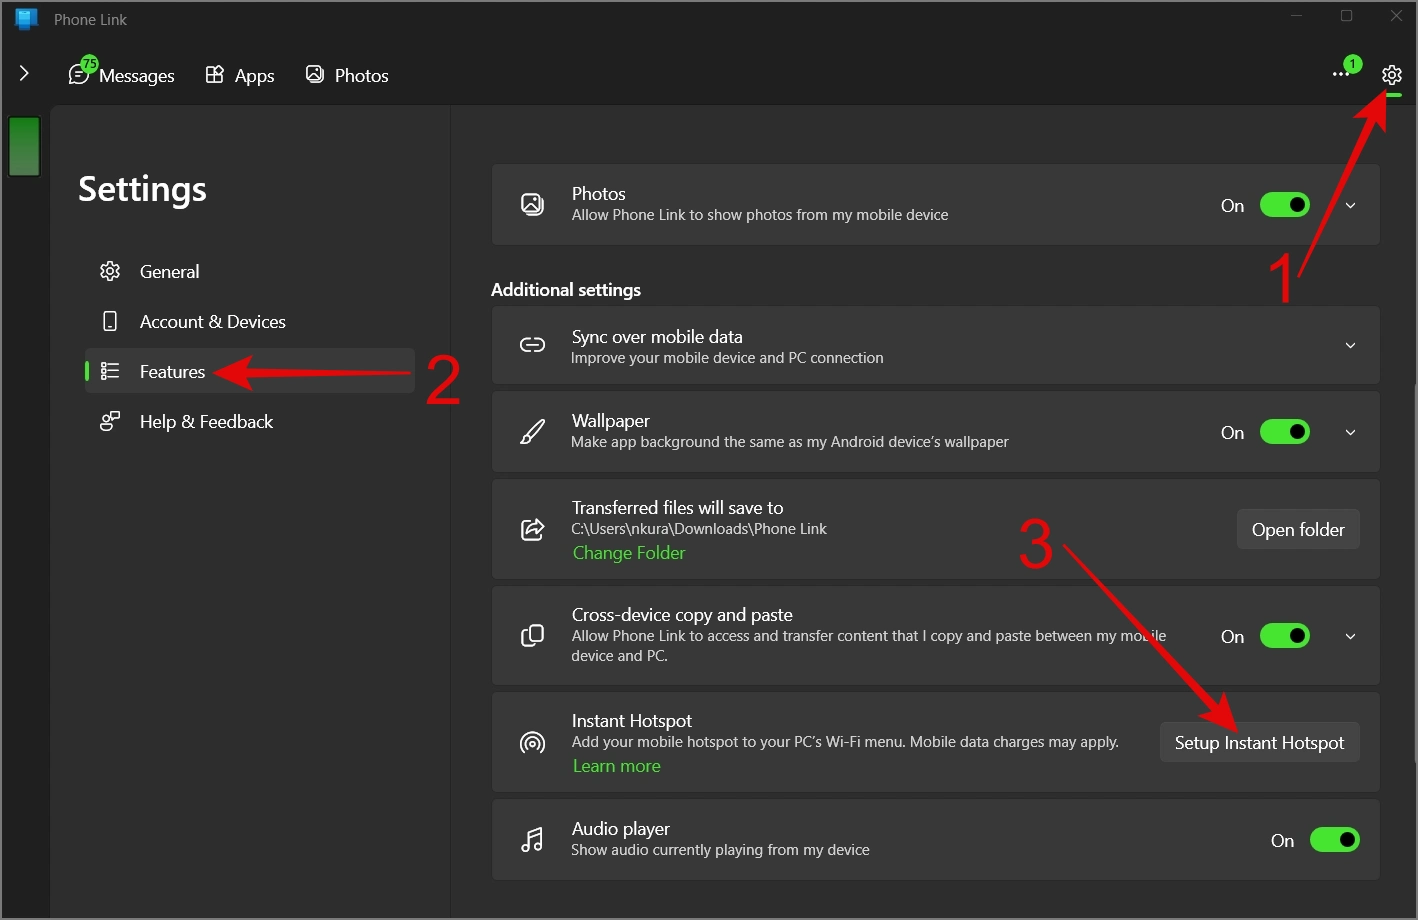Disable the Wallpaper toggle

pos(1285,432)
